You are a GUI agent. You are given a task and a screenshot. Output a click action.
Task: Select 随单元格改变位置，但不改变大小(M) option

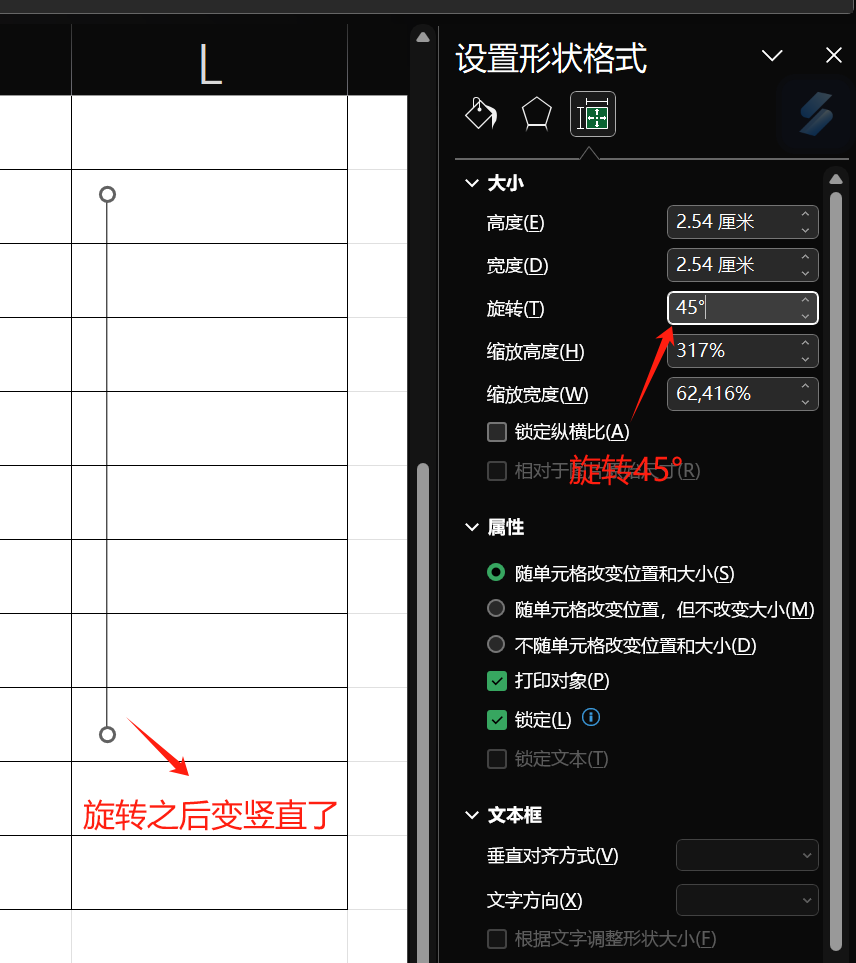pos(496,609)
